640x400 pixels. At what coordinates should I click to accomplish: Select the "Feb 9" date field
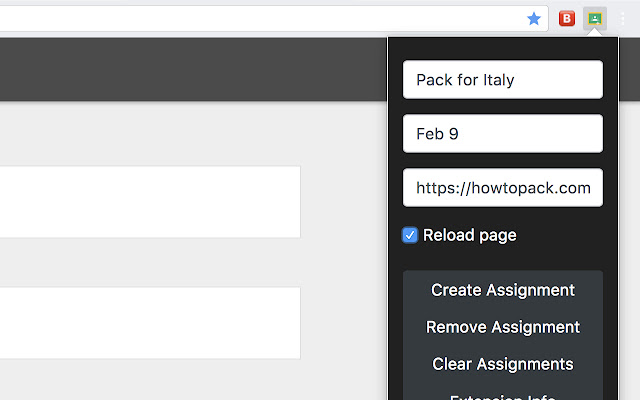(502, 134)
